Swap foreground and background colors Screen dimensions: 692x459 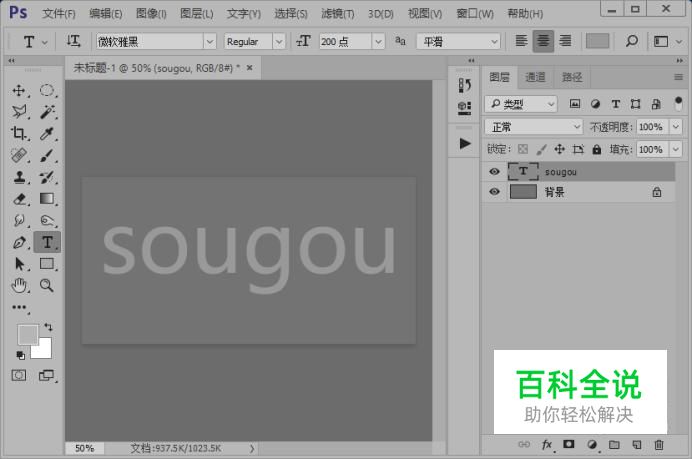[48, 327]
